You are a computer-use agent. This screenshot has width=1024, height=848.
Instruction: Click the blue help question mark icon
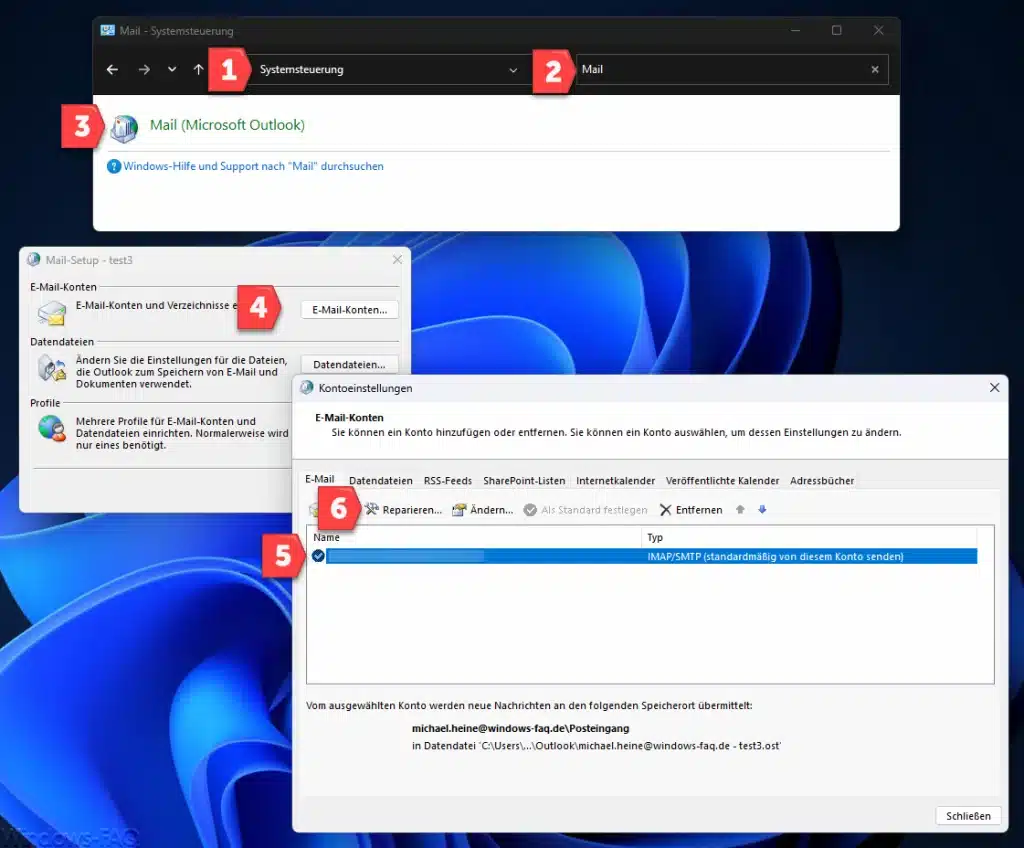pyautogui.click(x=114, y=167)
